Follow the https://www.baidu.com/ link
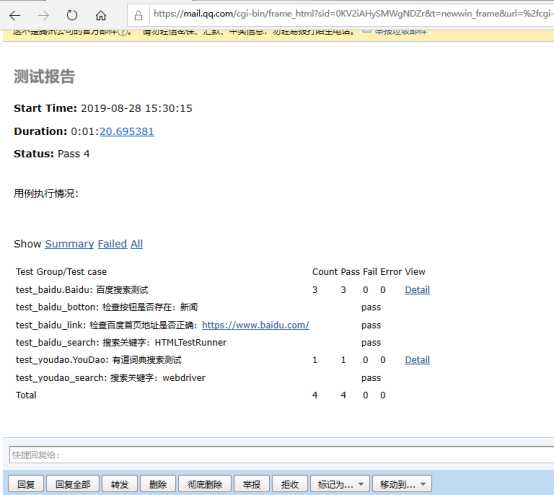This screenshot has height=495, width=554. [x=255, y=325]
